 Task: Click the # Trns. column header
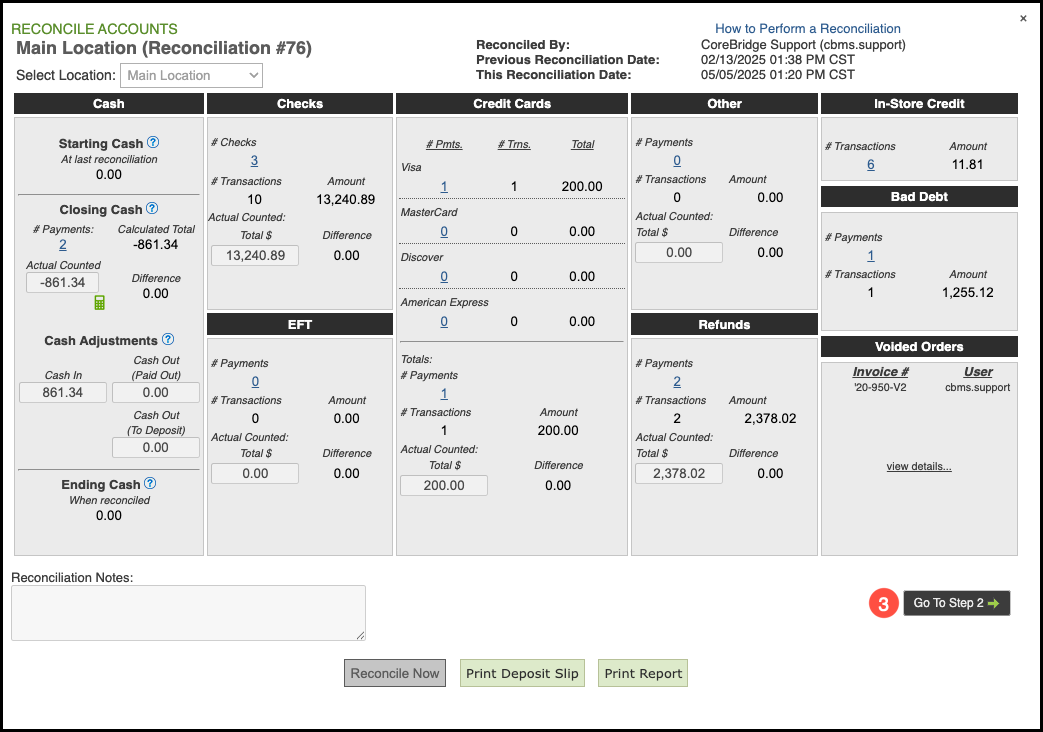click(514, 144)
